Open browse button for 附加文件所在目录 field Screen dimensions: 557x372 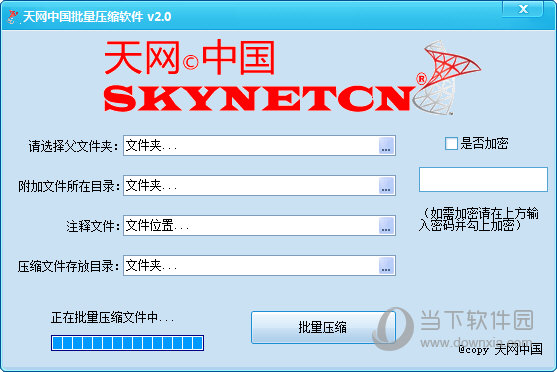click(386, 185)
